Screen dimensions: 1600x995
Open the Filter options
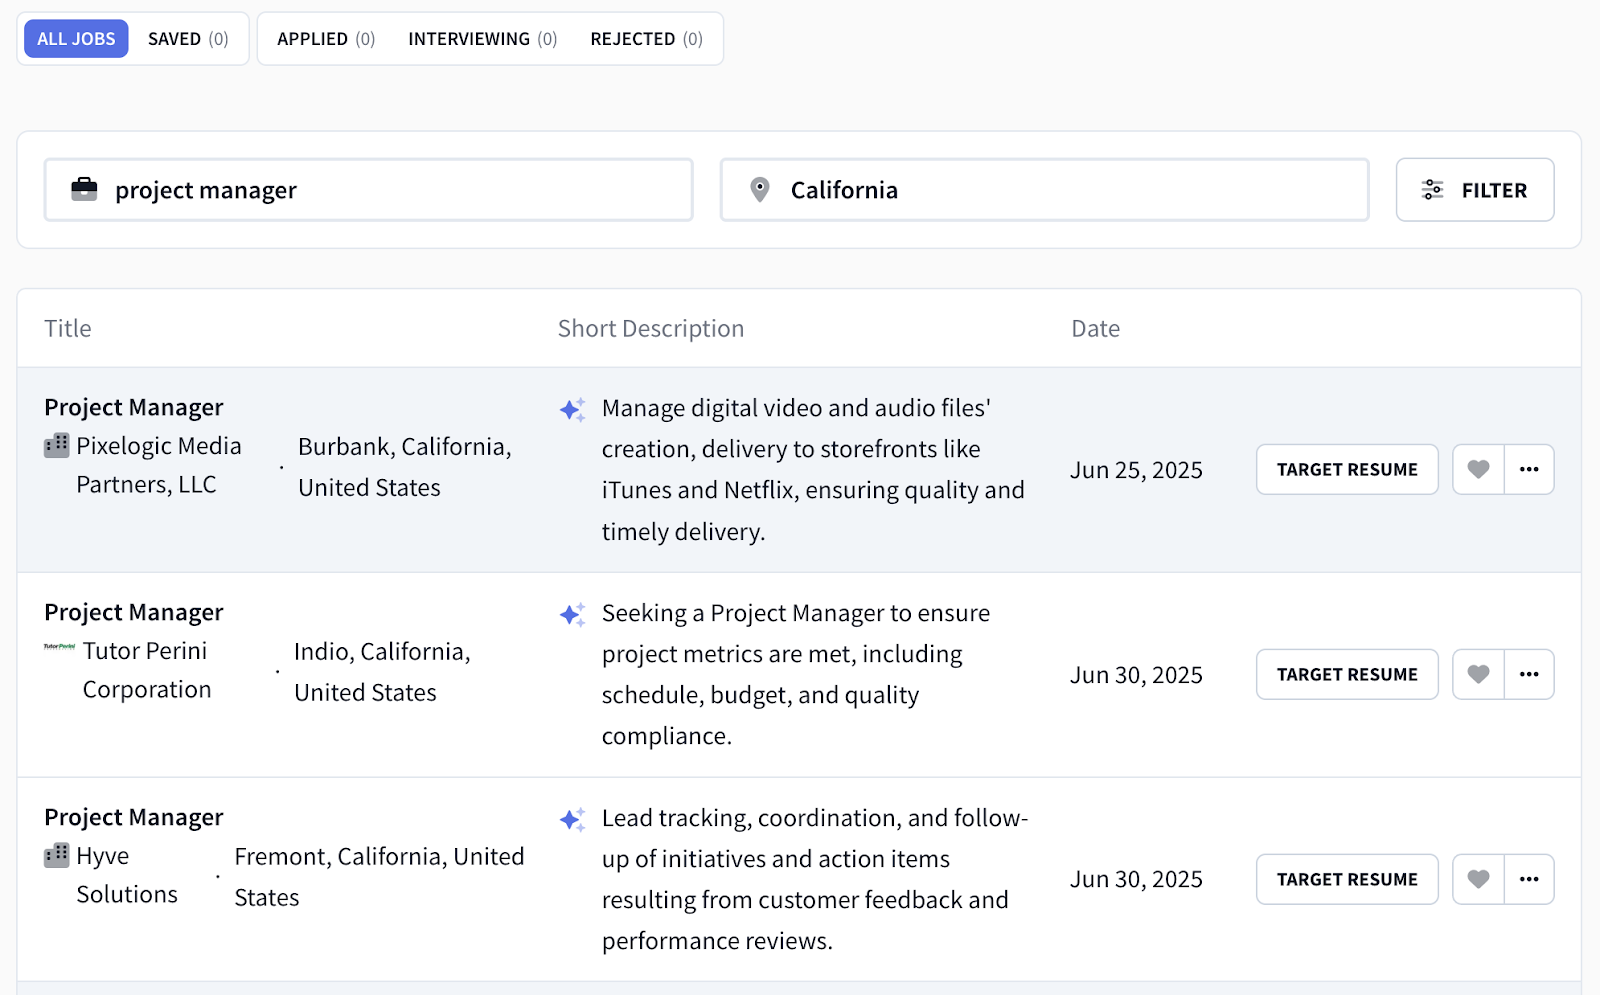tap(1475, 190)
